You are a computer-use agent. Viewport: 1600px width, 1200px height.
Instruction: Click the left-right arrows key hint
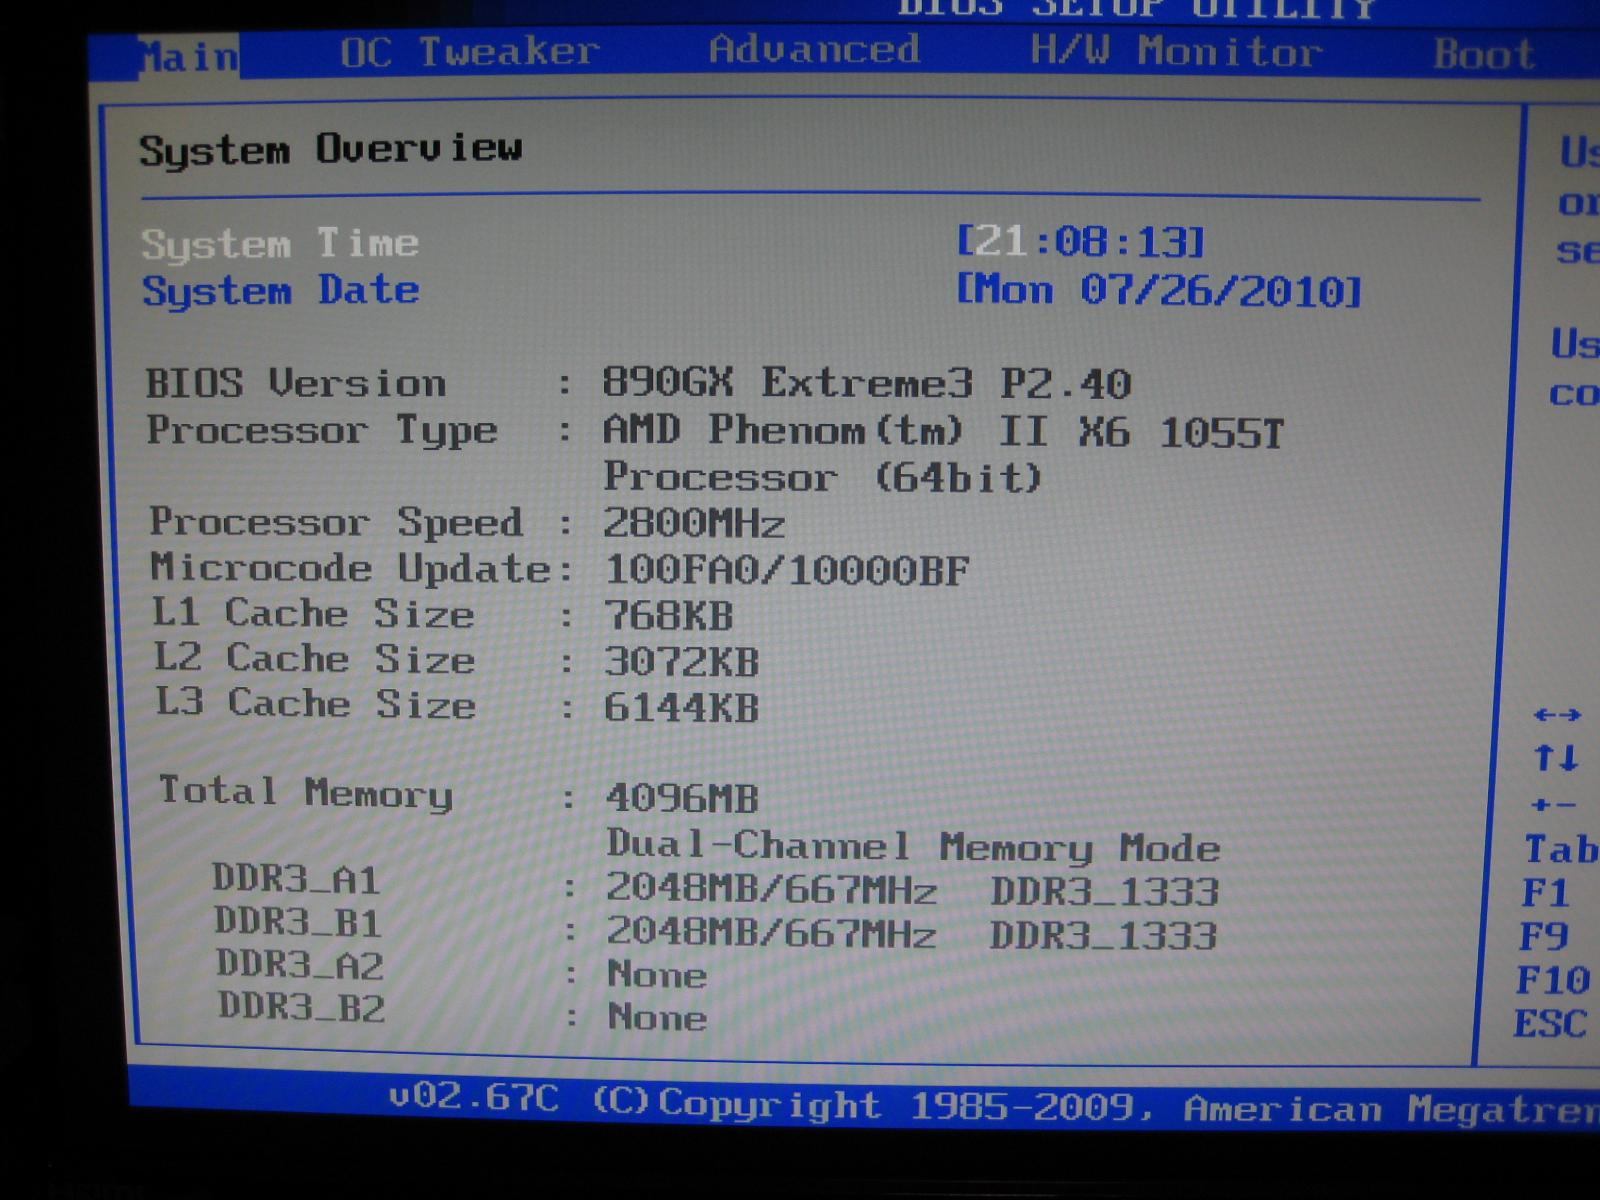coord(1557,715)
